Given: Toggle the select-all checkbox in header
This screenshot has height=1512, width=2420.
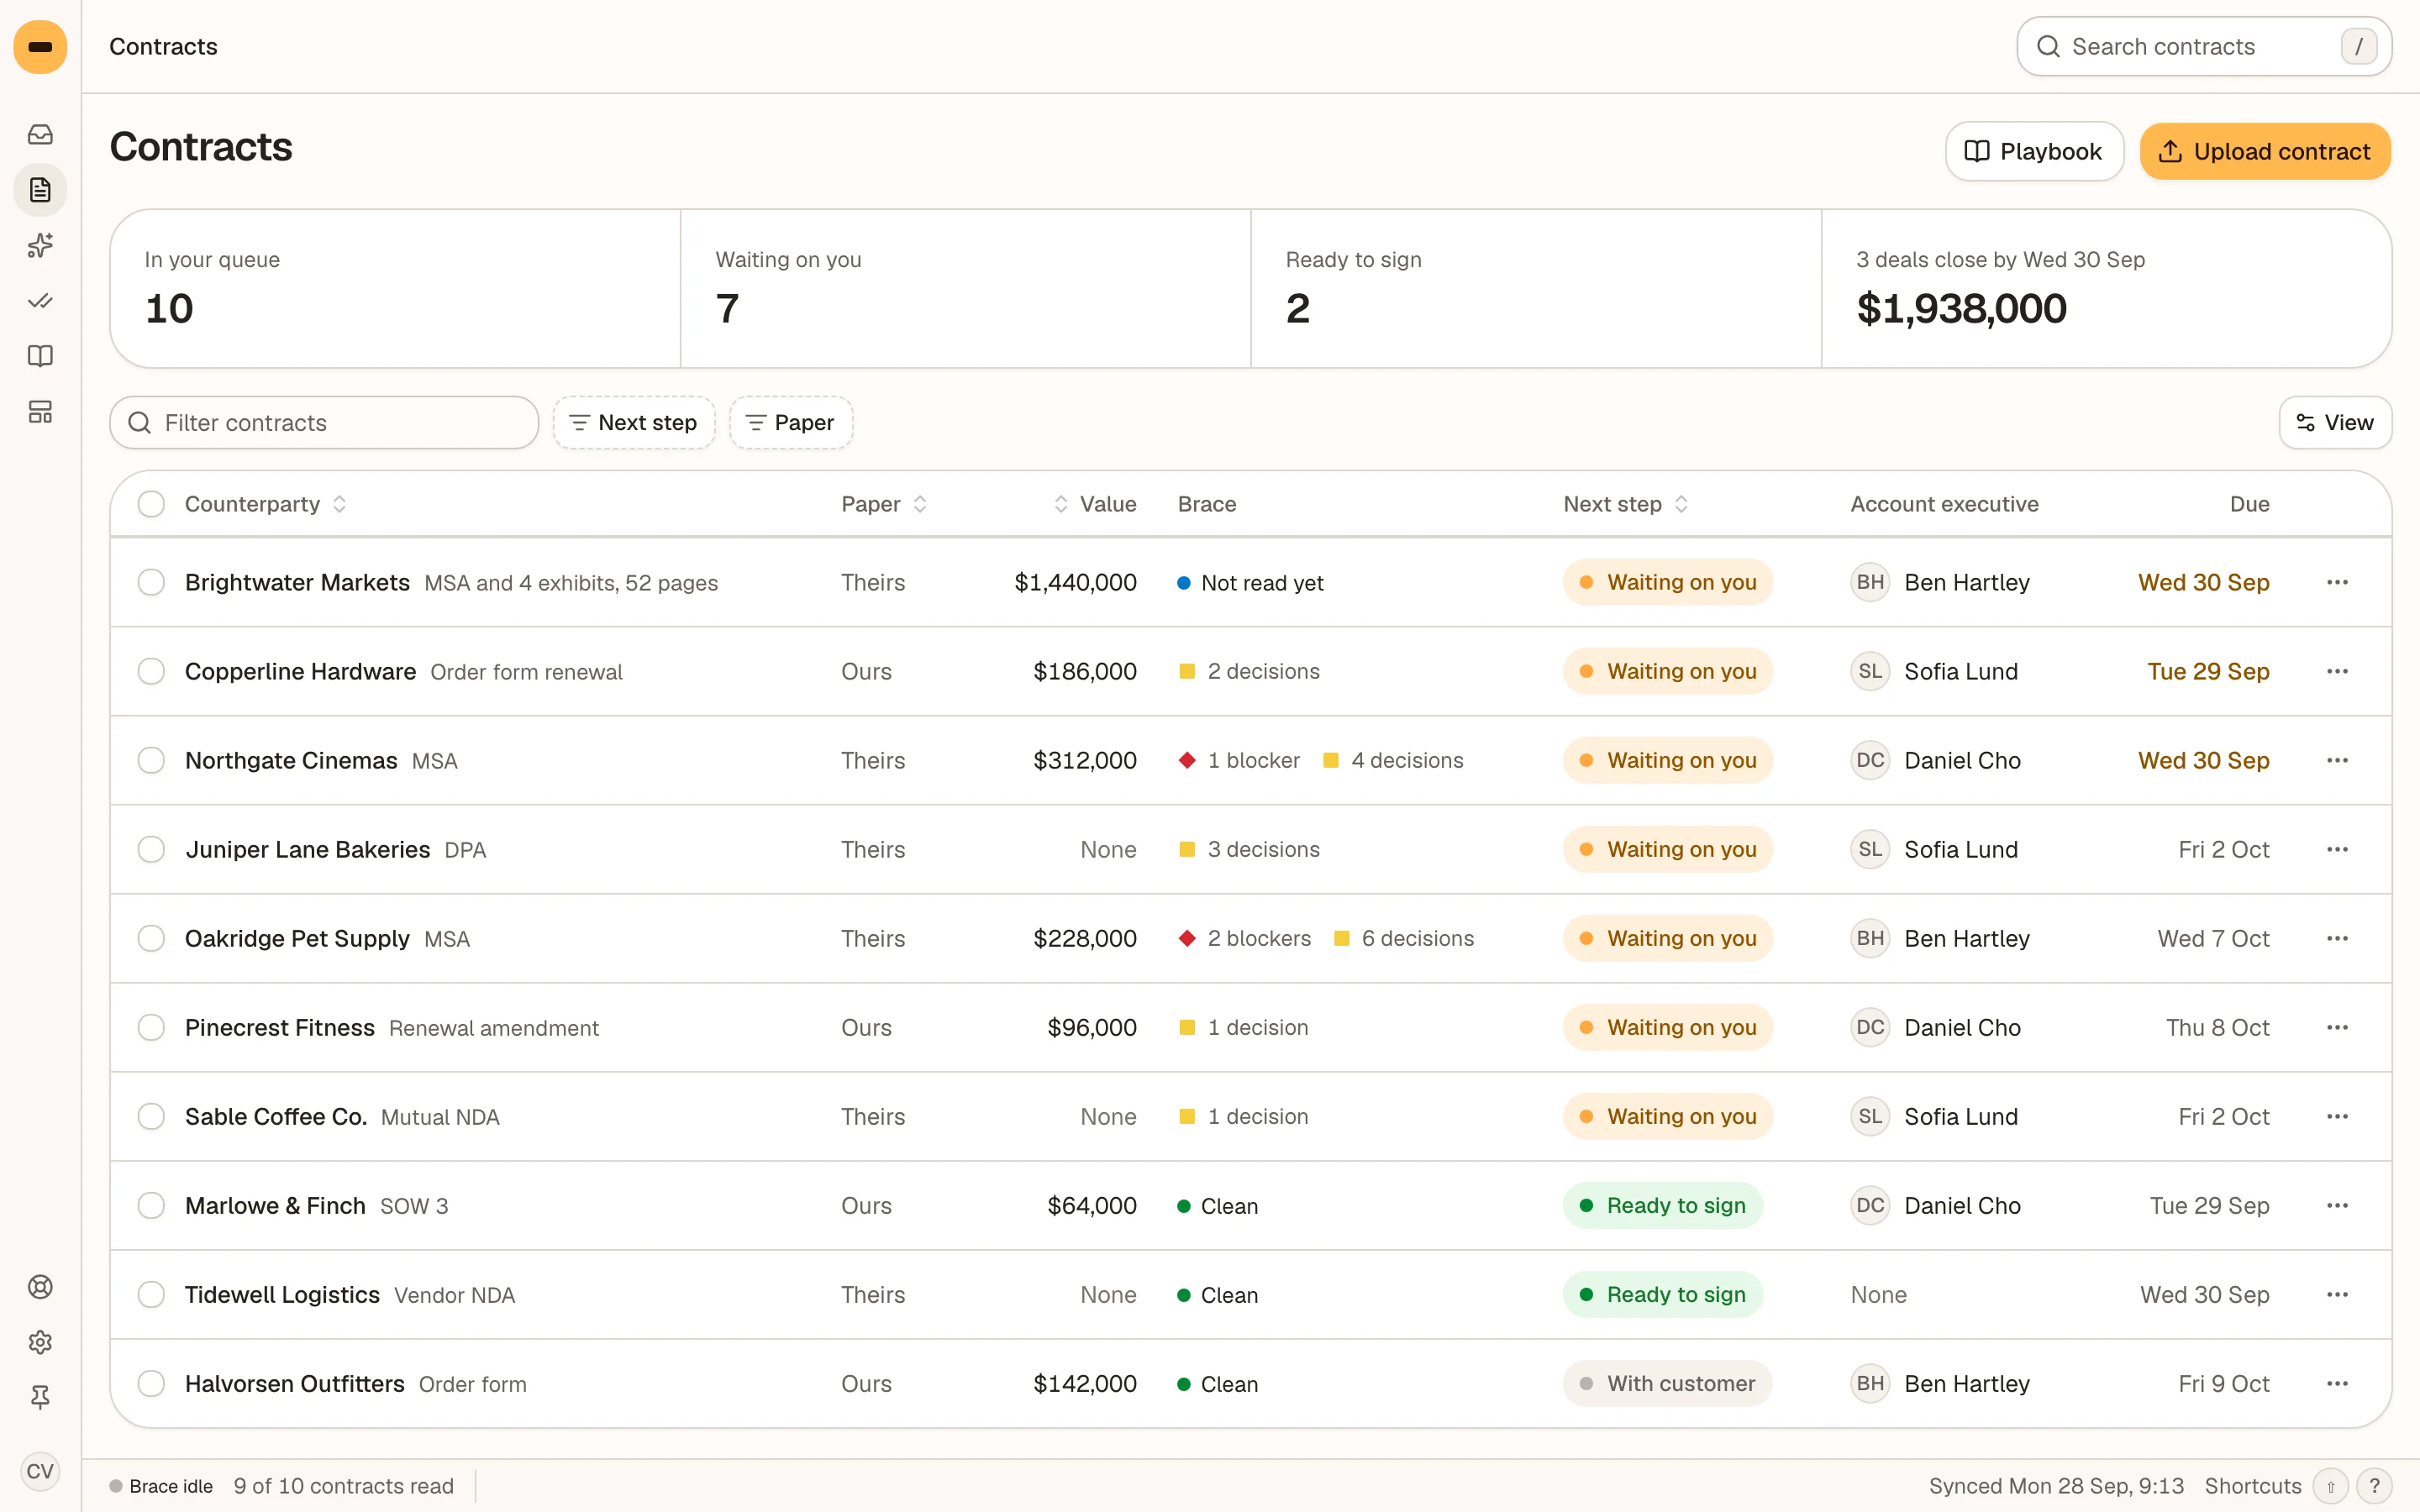Looking at the screenshot, I should click(x=151, y=504).
